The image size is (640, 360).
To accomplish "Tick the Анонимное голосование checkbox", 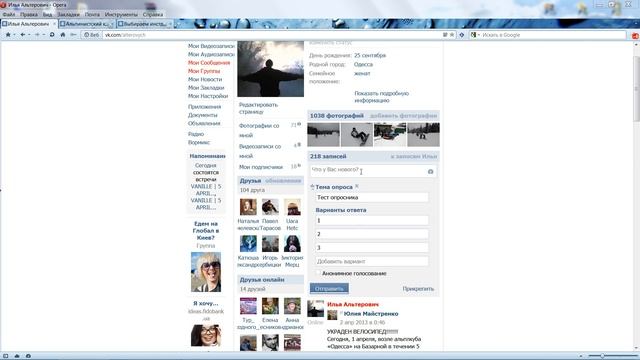I will (318, 273).
